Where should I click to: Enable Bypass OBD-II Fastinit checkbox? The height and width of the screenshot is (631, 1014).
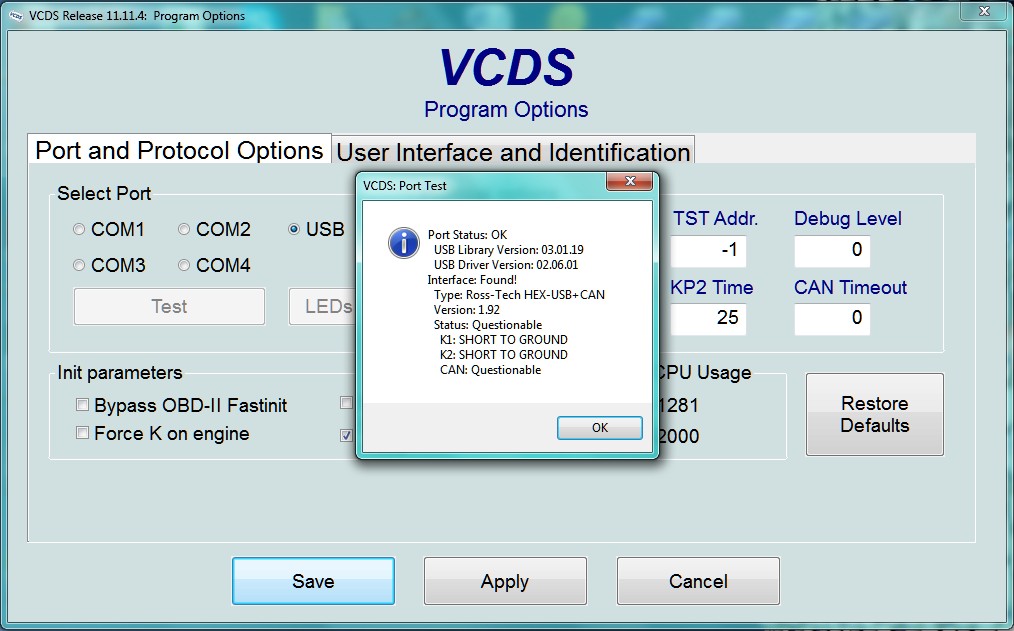tap(83, 406)
